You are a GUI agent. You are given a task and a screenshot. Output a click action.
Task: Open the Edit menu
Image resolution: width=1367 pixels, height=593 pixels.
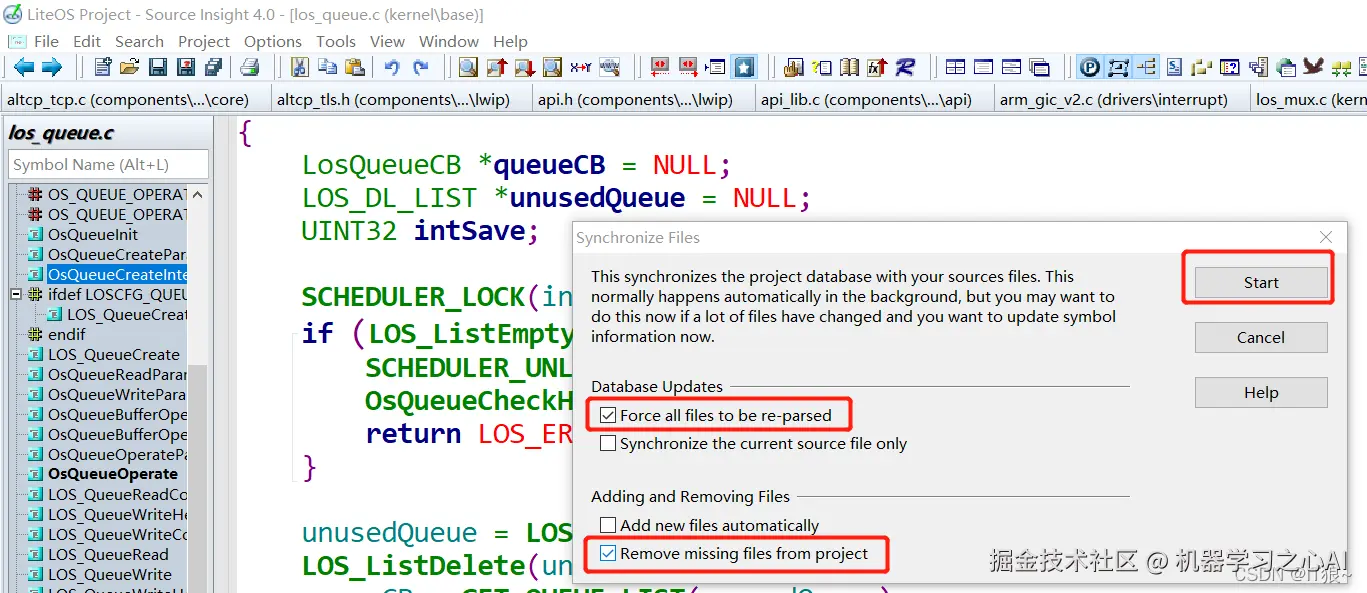[x=87, y=41]
